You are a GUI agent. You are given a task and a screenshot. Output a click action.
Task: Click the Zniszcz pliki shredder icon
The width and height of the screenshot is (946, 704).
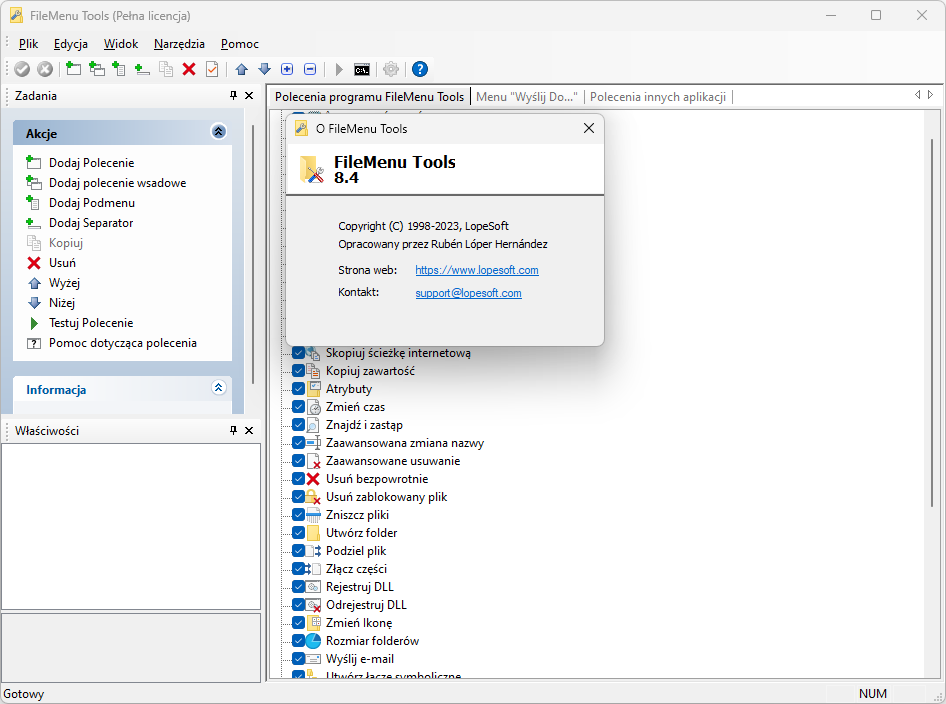click(x=313, y=515)
